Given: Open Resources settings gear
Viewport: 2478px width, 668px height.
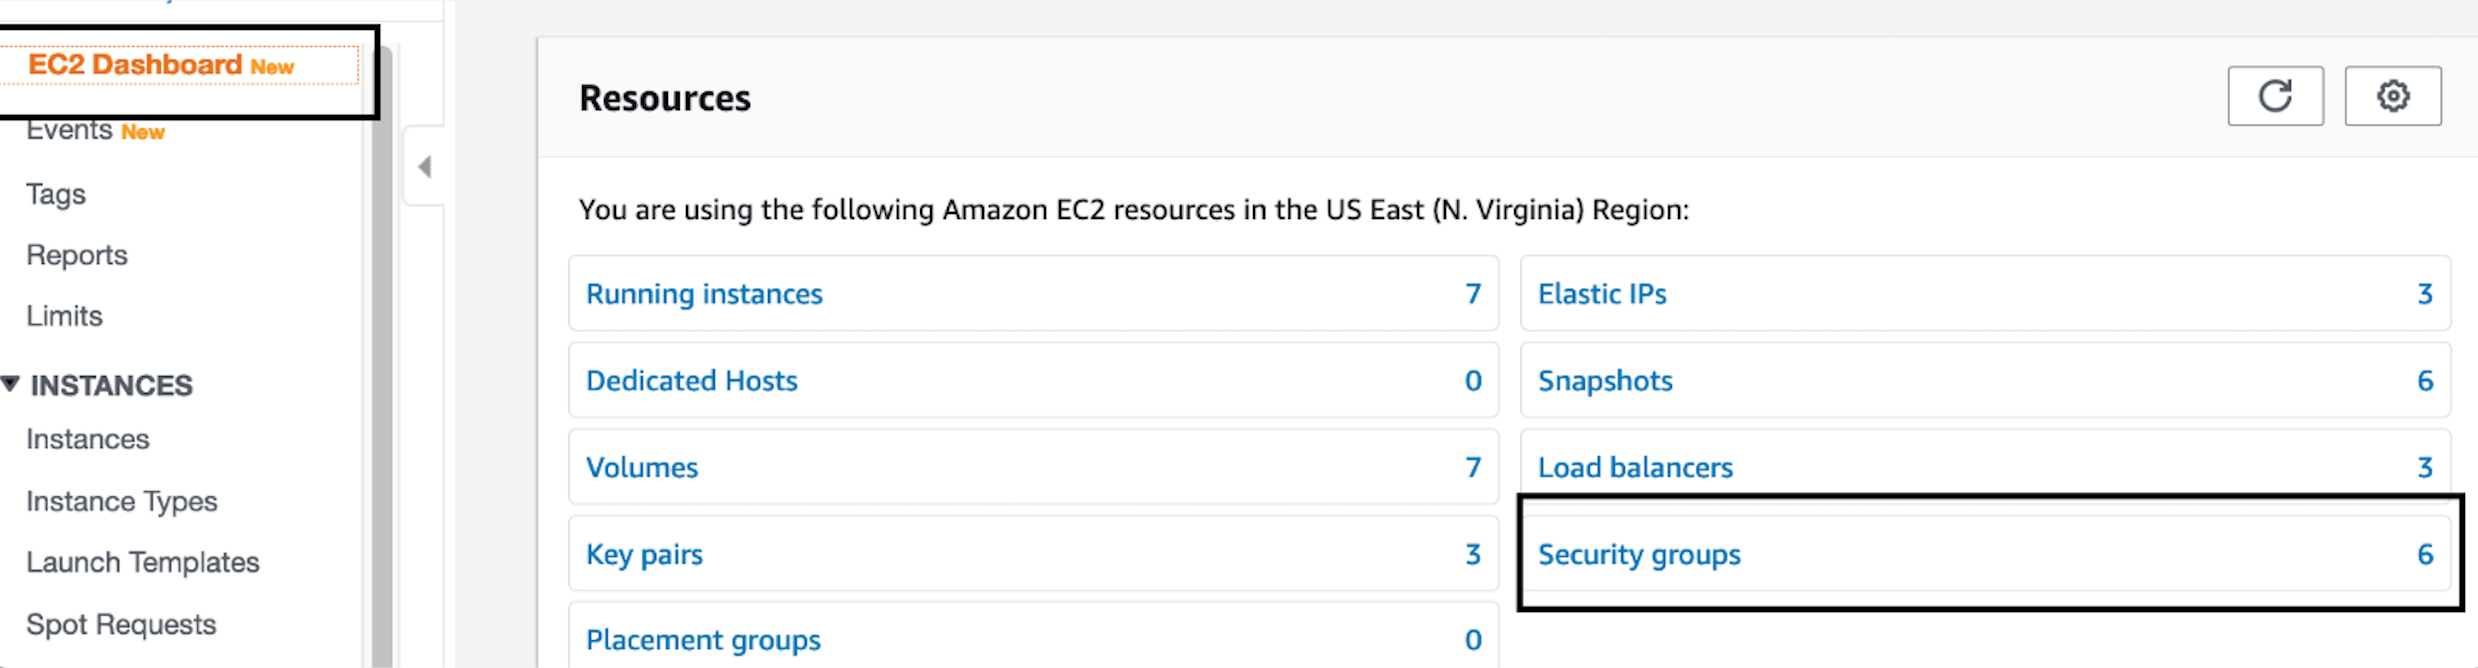Looking at the screenshot, I should coord(2393,96).
